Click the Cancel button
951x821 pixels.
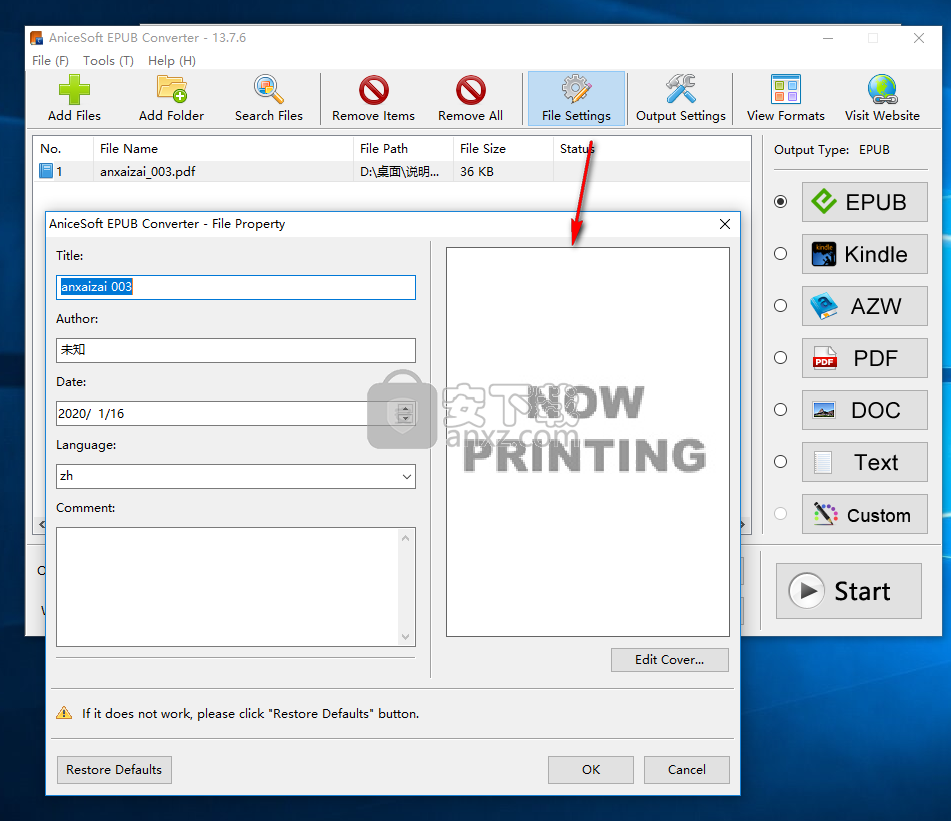click(687, 769)
